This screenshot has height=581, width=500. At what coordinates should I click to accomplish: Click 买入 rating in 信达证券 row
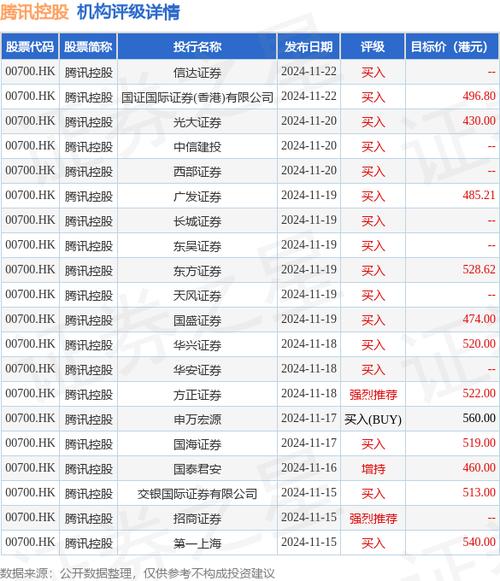pyautogui.click(x=373, y=72)
